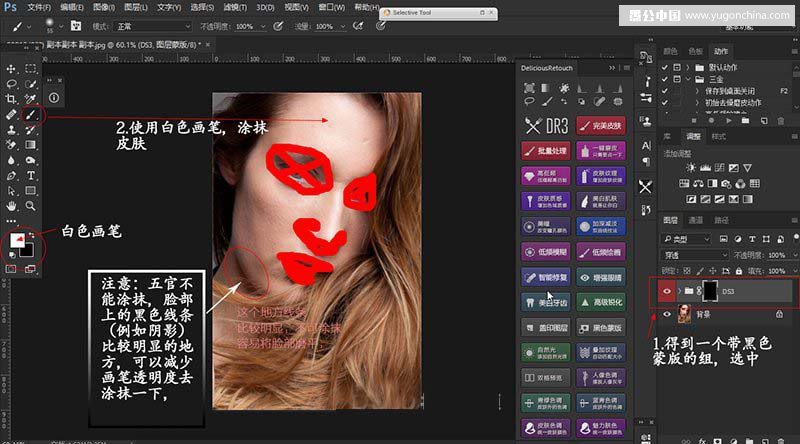Viewport: 800px width, 444px height.
Task: Select the Gradient tool
Action: [31, 145]
